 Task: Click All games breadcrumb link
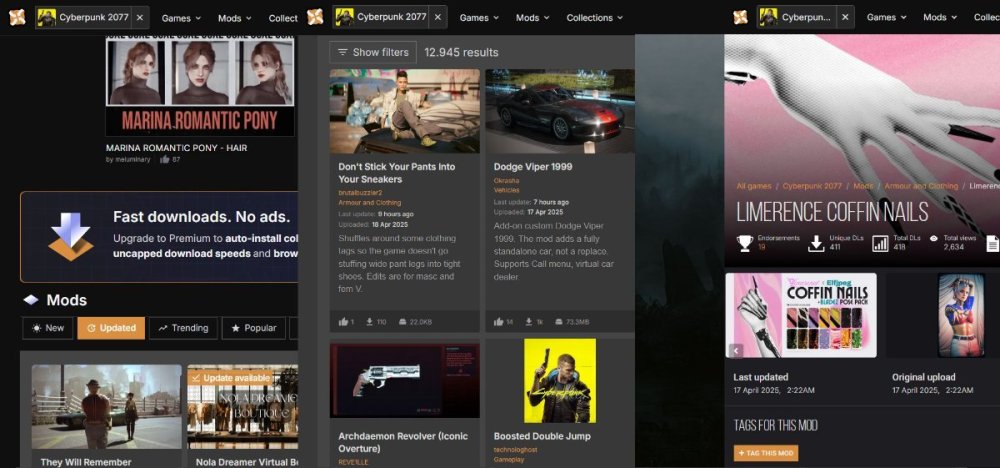[754, 187]
